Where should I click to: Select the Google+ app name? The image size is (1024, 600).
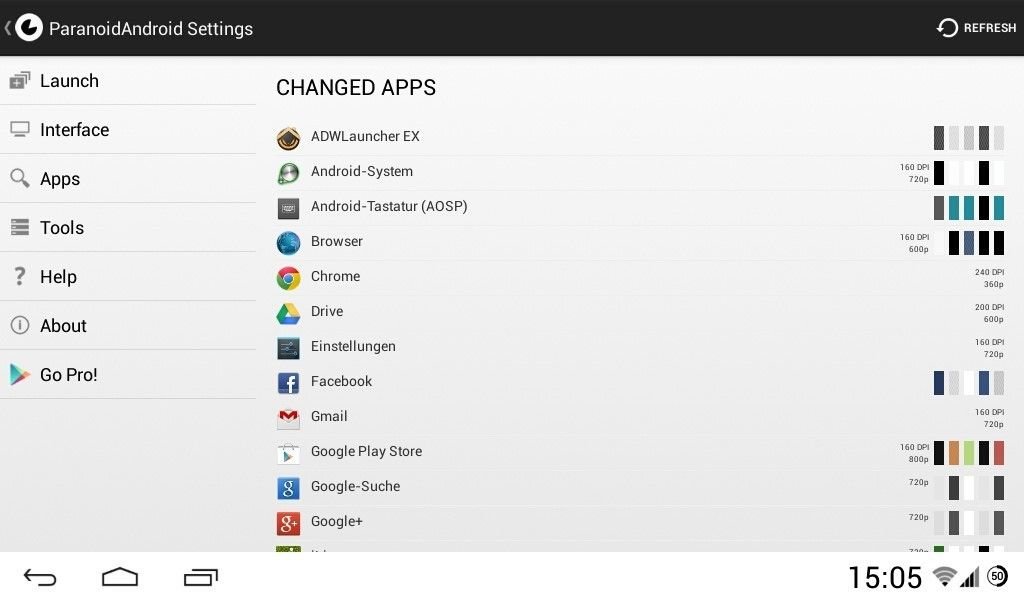336,521
